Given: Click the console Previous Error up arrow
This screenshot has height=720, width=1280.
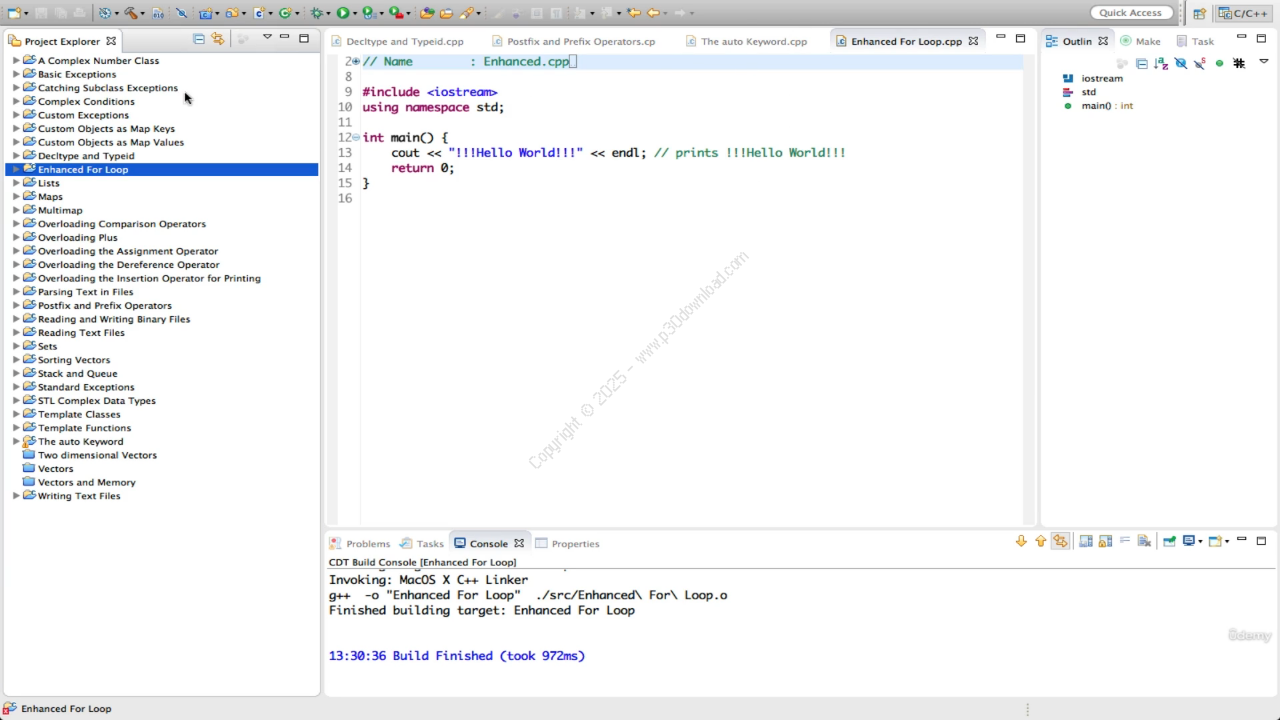Looking at the screenshot, I should [x=1041, y=541].
